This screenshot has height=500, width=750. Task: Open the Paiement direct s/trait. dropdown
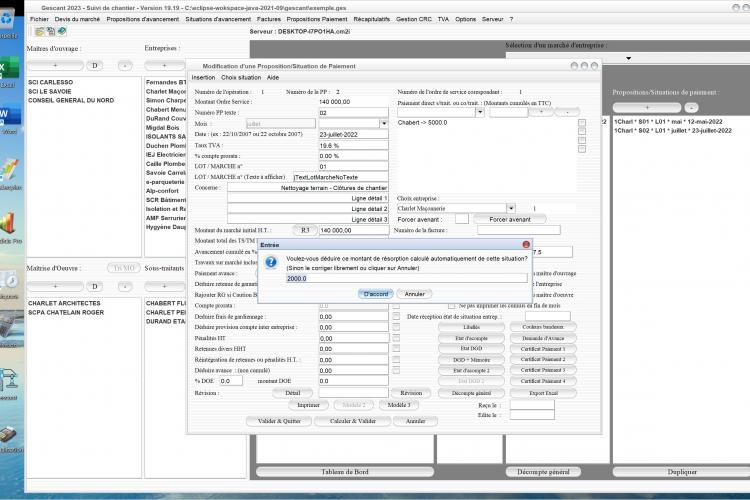click(x=480, y=112)
